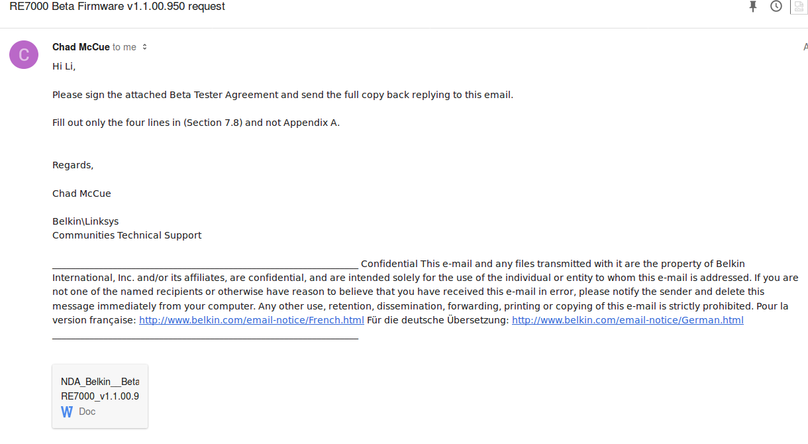
Task: Click the 'to me' recipient text
Action: point(125,47)
